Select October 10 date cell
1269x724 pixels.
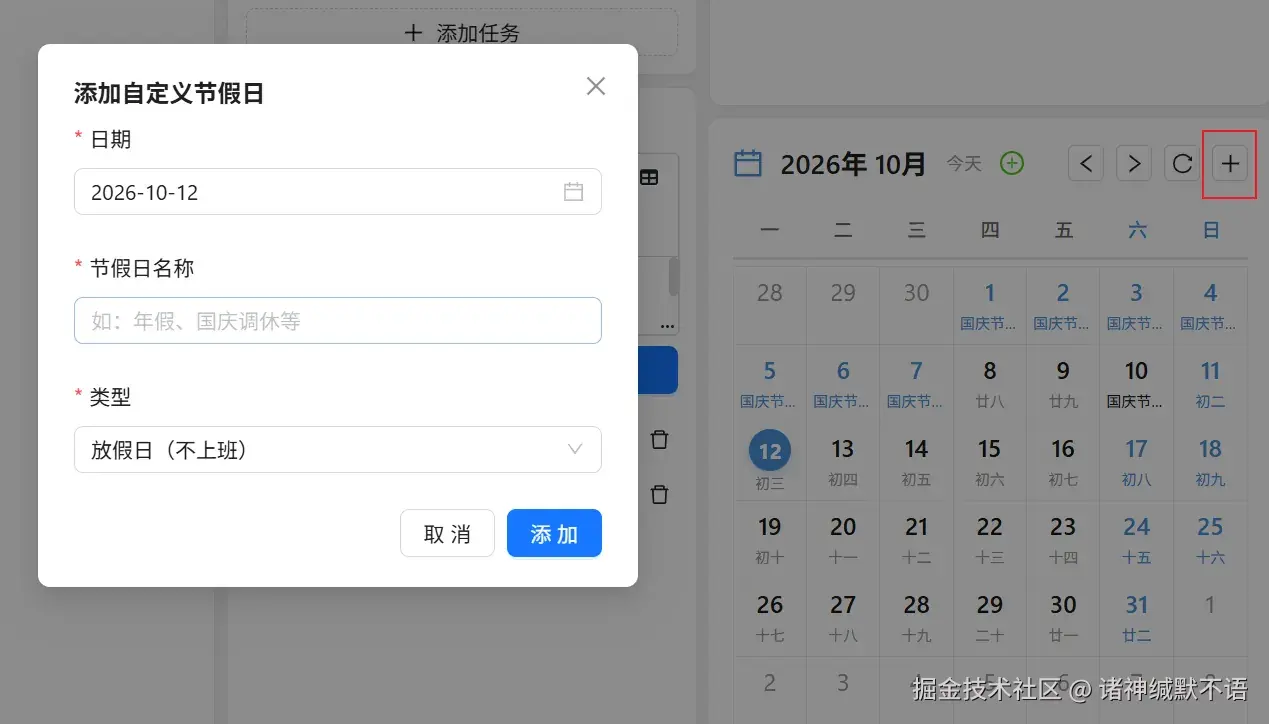(x=1136, y=384)
